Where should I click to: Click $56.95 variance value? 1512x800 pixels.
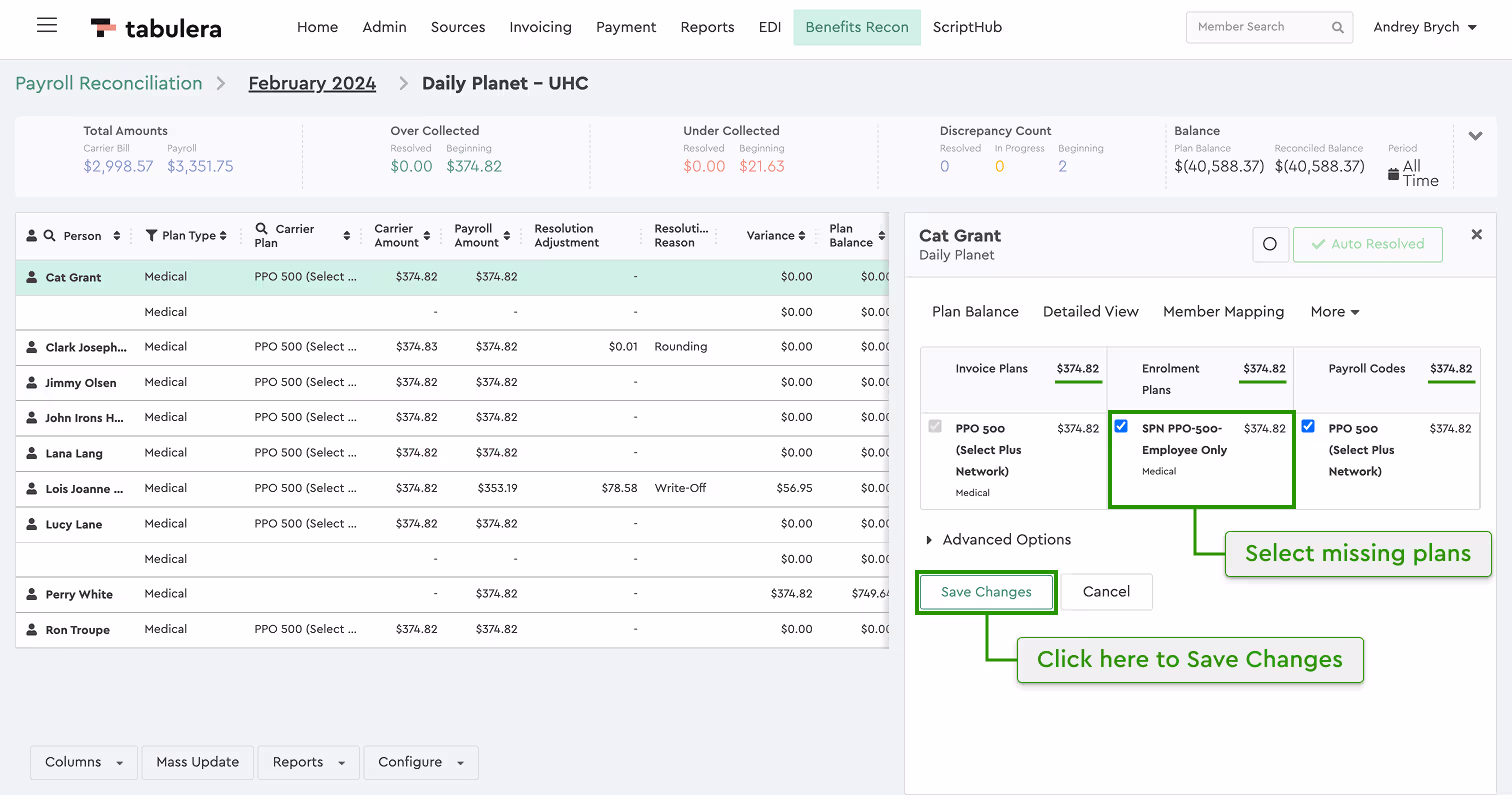click(x=794, y=488)
